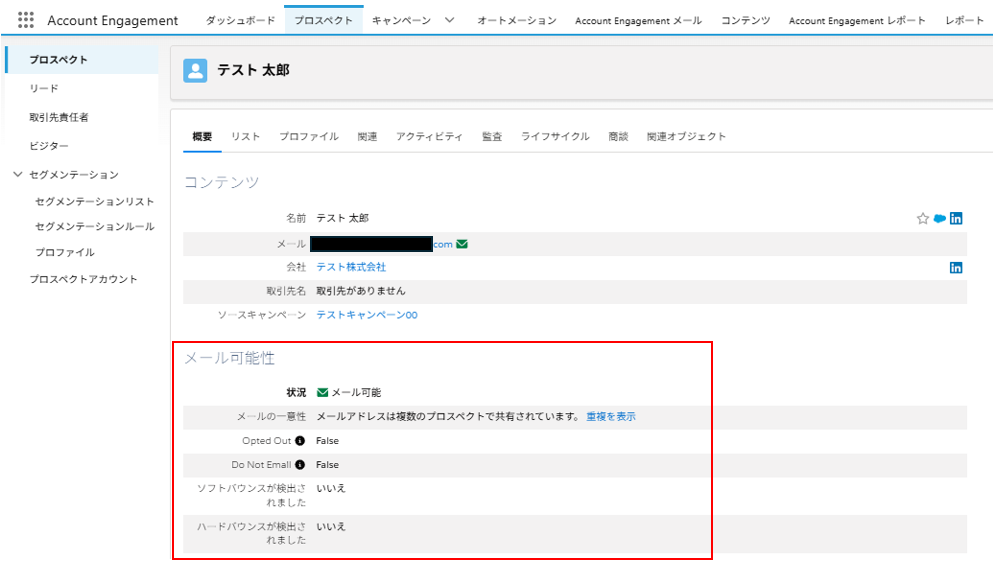This screenshot has height=587, width=993.
Task: Click the 重複を表示 link
Action: coord(610,416)
